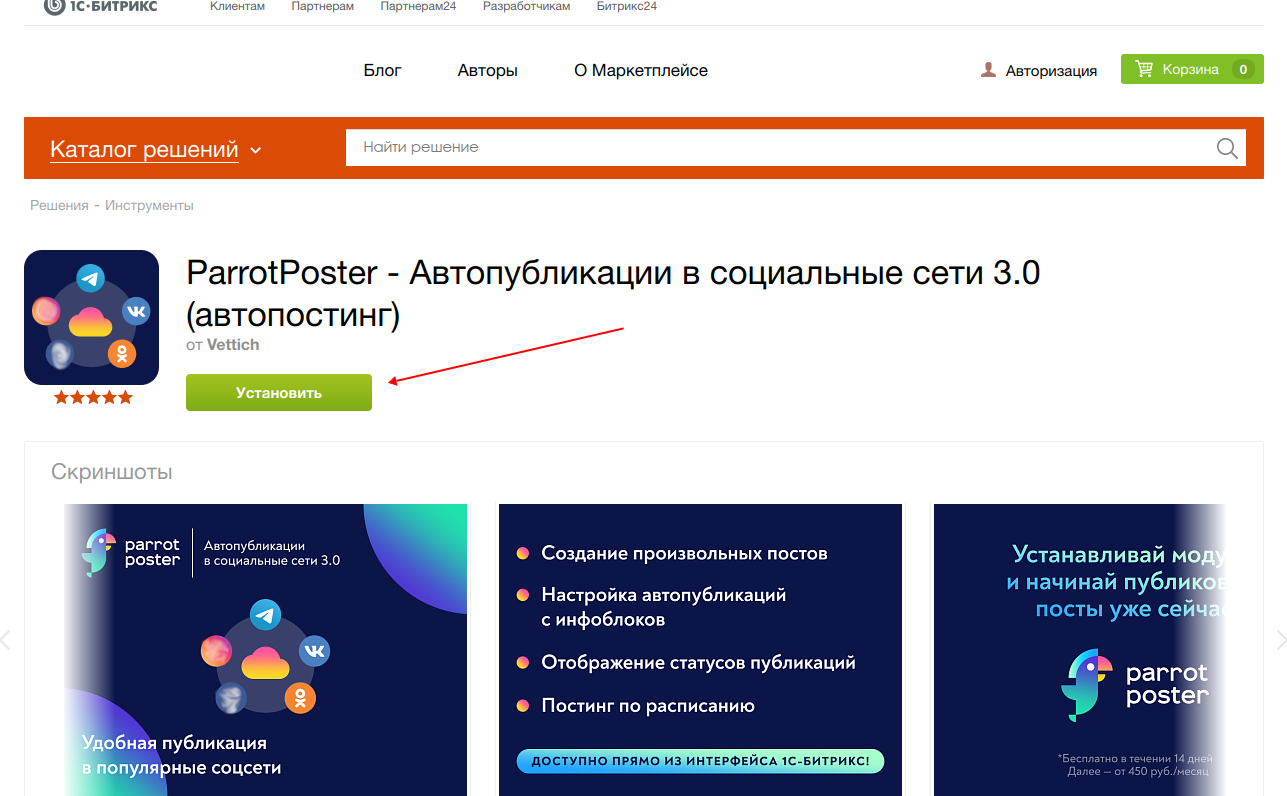This screenshot has width=1287, height=796.
Task: Open the Партнерам24 top link
Action: coord(418,7)
